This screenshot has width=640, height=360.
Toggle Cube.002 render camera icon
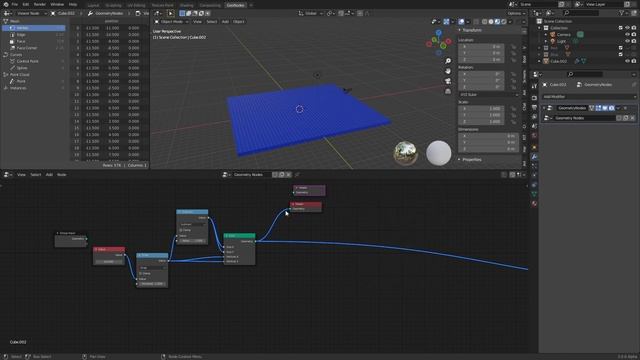634,61
